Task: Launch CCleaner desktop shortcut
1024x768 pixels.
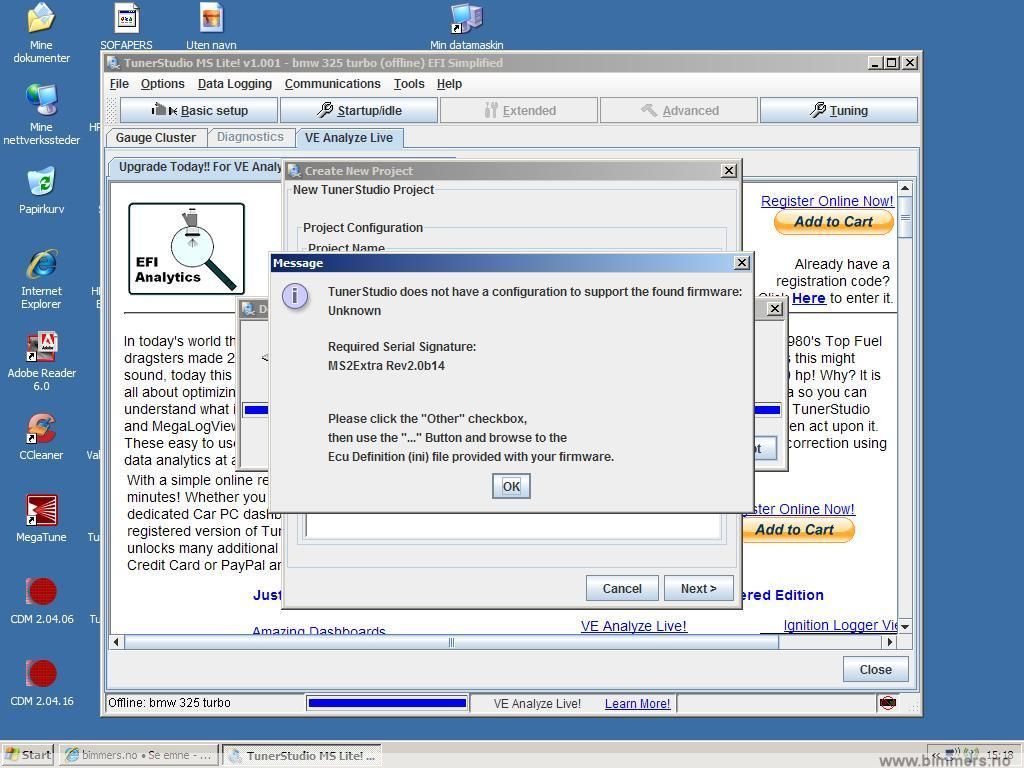Action: point(41,436)
